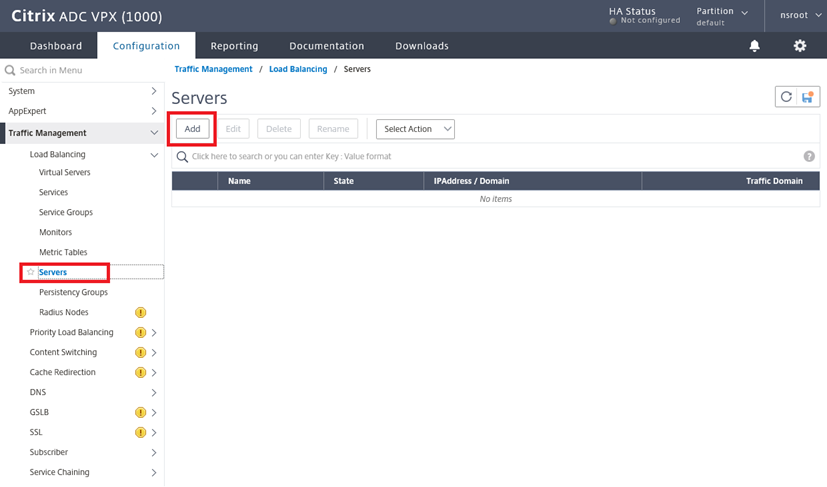Follow the Traffic Management breadcrumb link
Viewport: 827px width, 487px height.
tap(214, 69)
